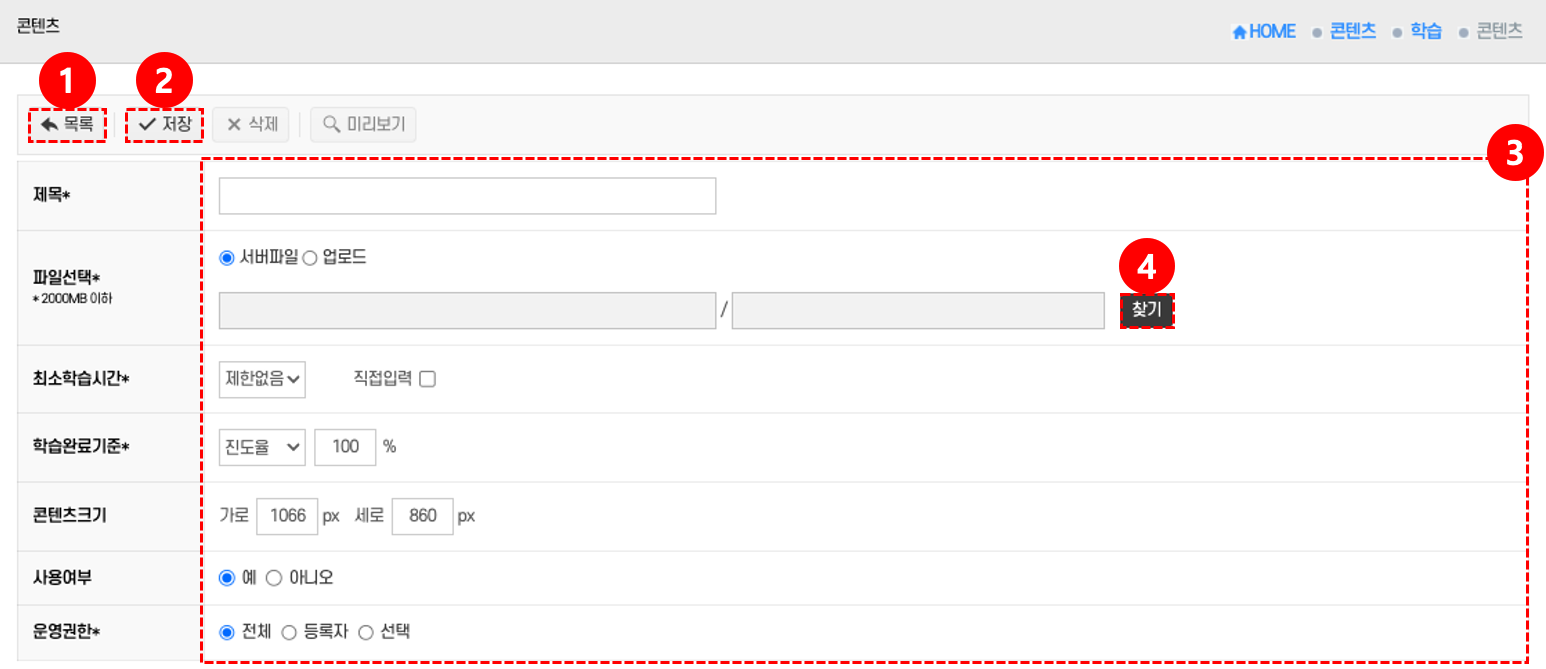Select 등록자 for 운영권한
Screen dimensions: 1546x669
290,632
